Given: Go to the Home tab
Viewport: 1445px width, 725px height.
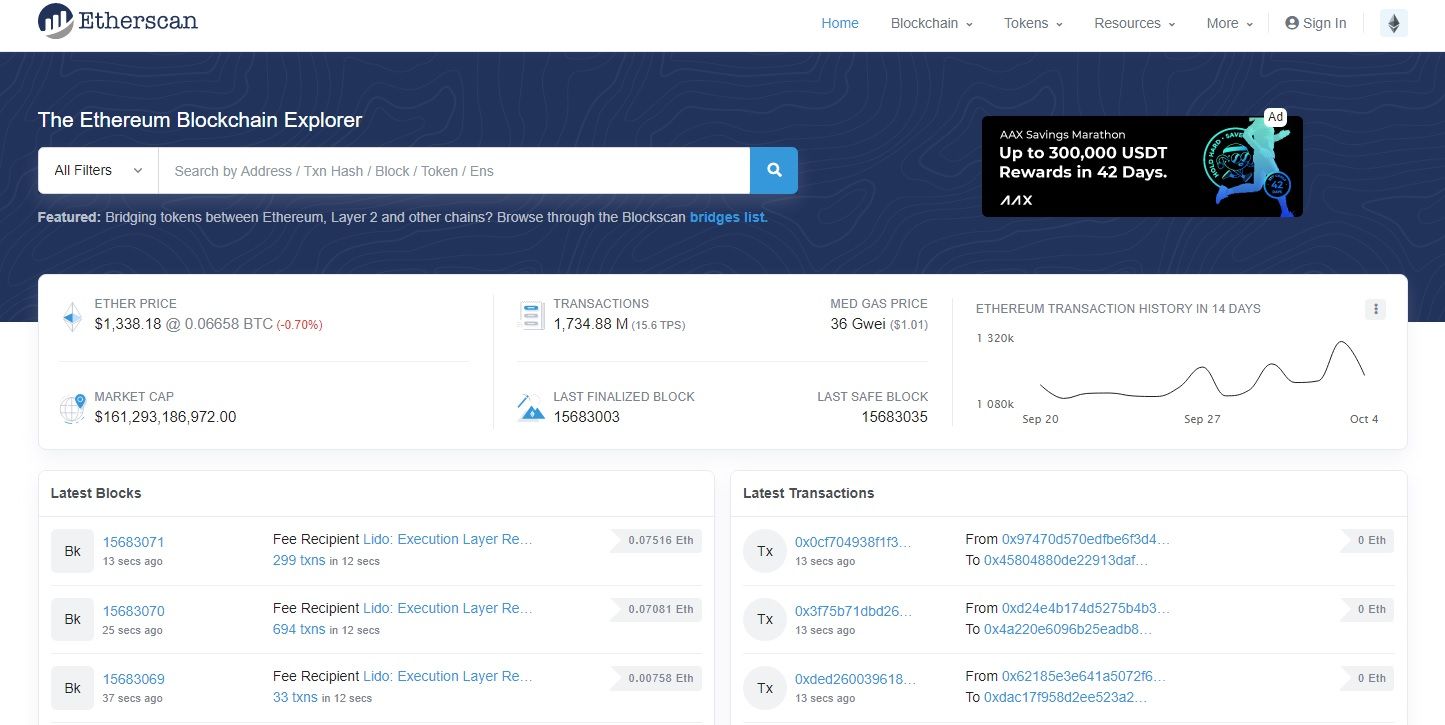Looking at the screenshot, I should click(x=840, y=23).
